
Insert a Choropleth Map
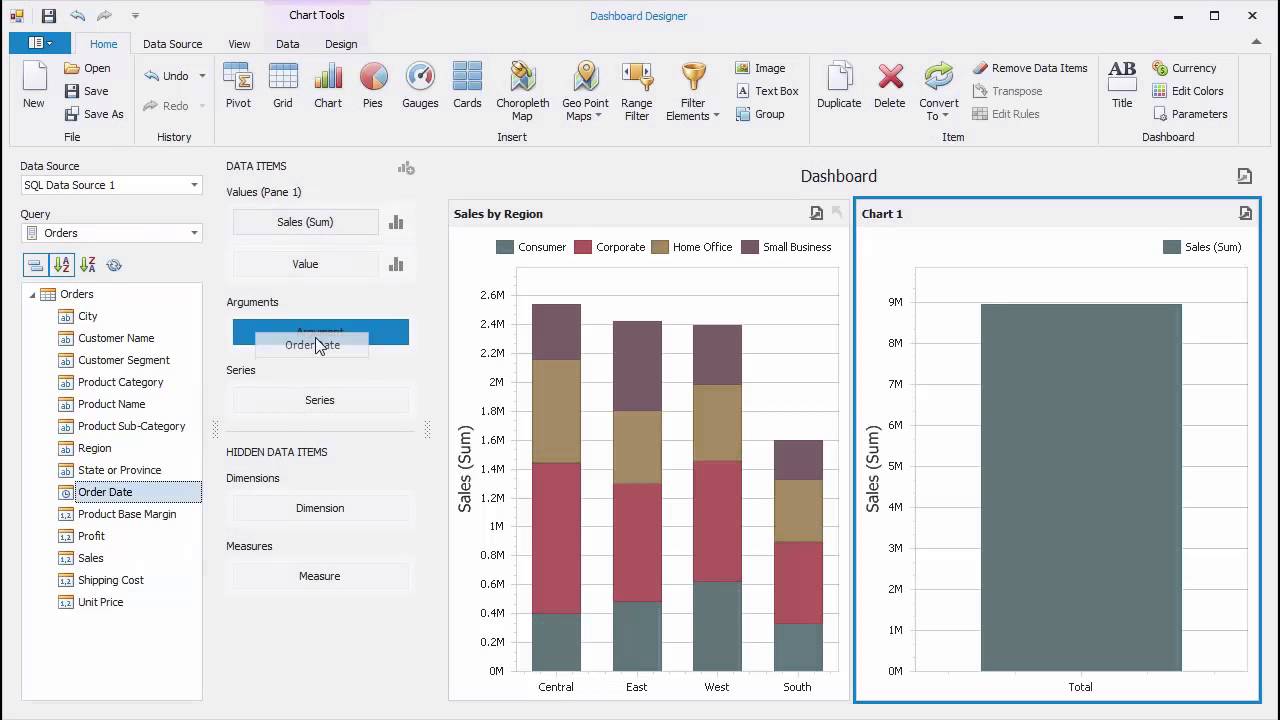(522, 92)
